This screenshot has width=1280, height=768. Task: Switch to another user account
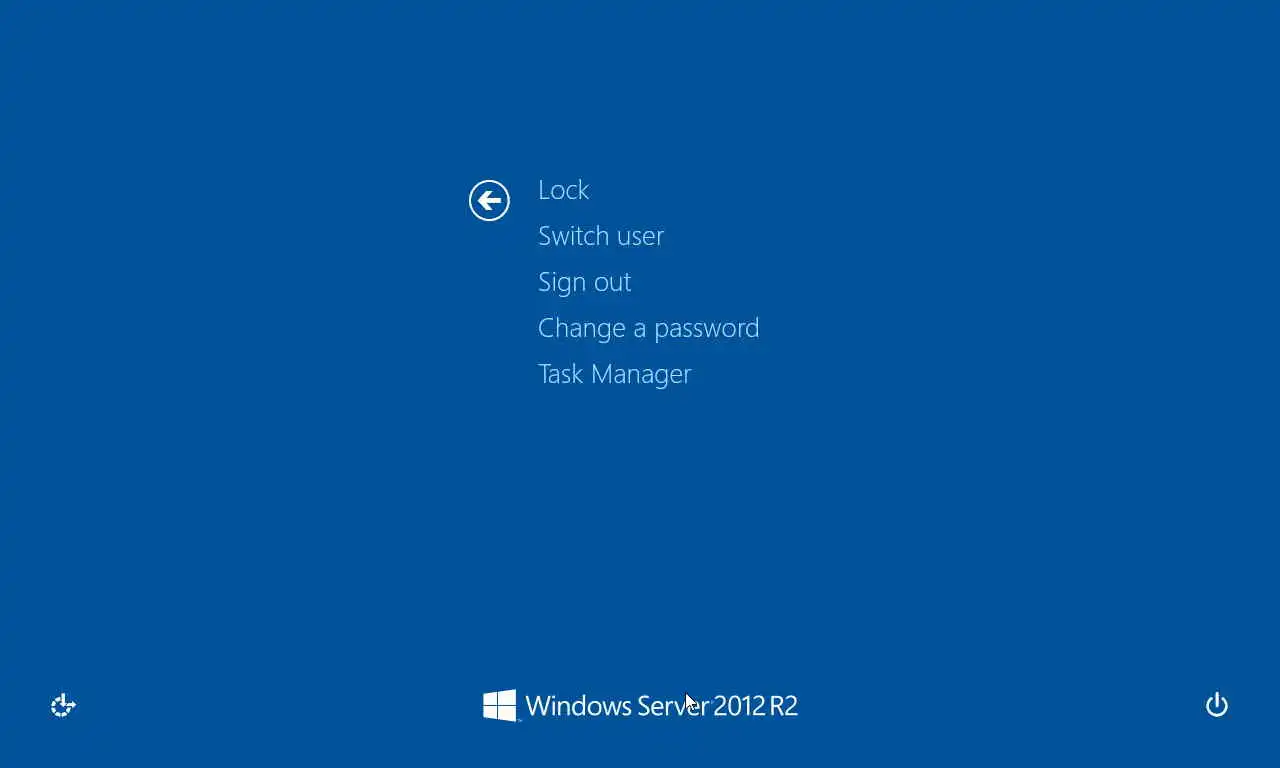[601, 236]
